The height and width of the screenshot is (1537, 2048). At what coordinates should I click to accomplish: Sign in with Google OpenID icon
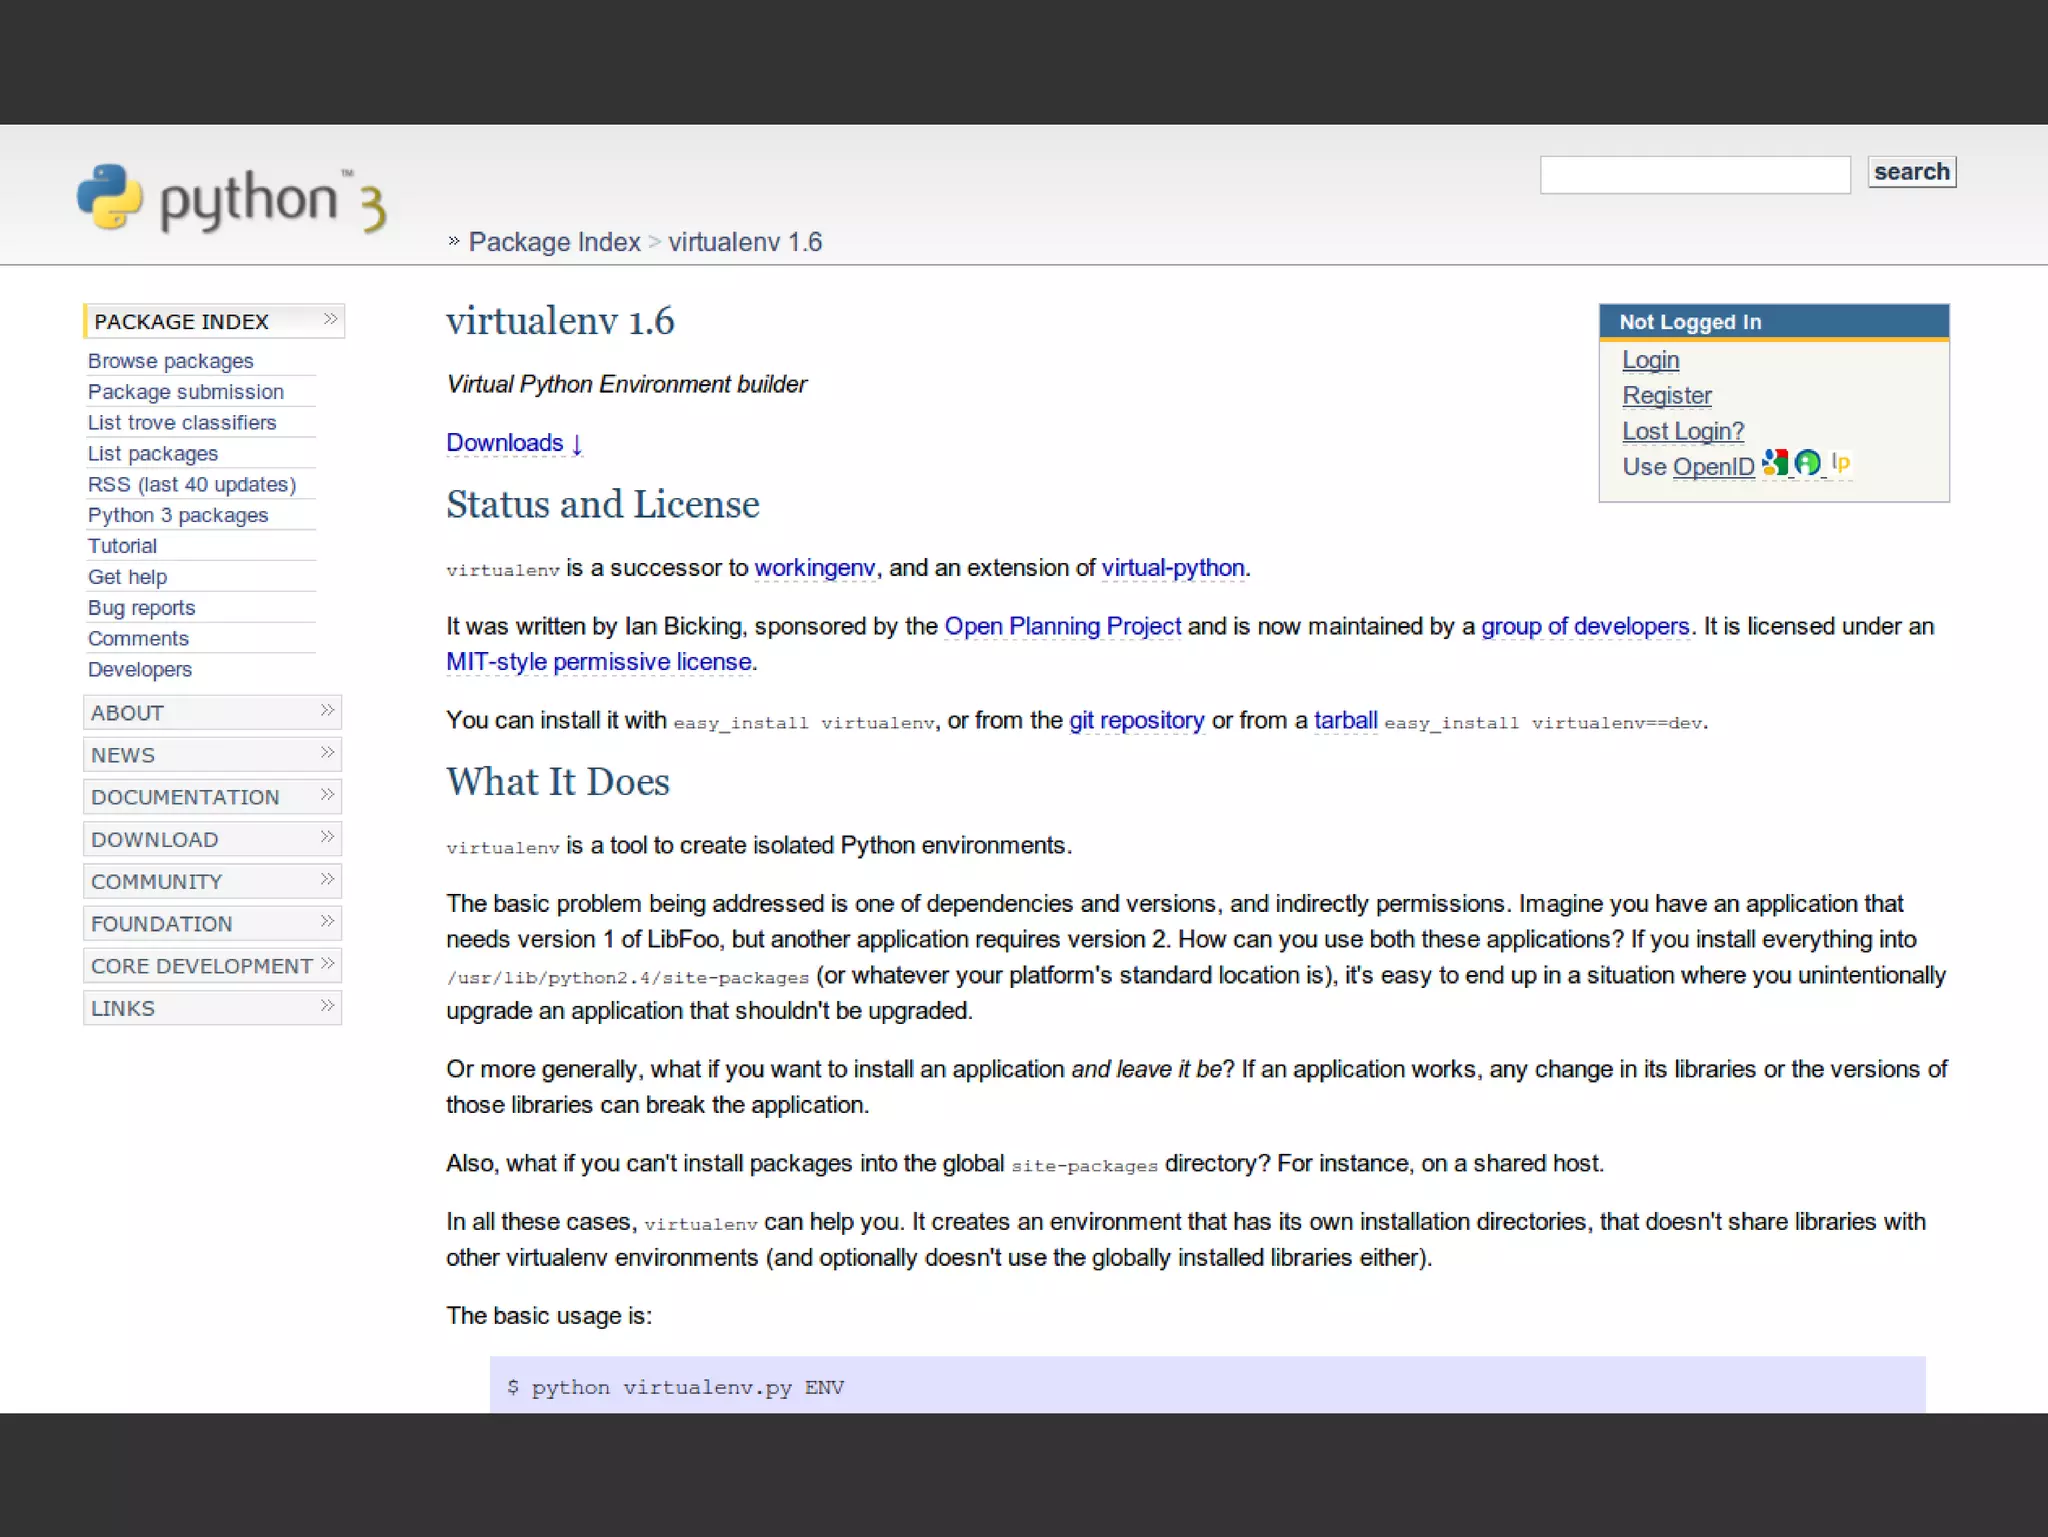click(x=1775, y=463)
